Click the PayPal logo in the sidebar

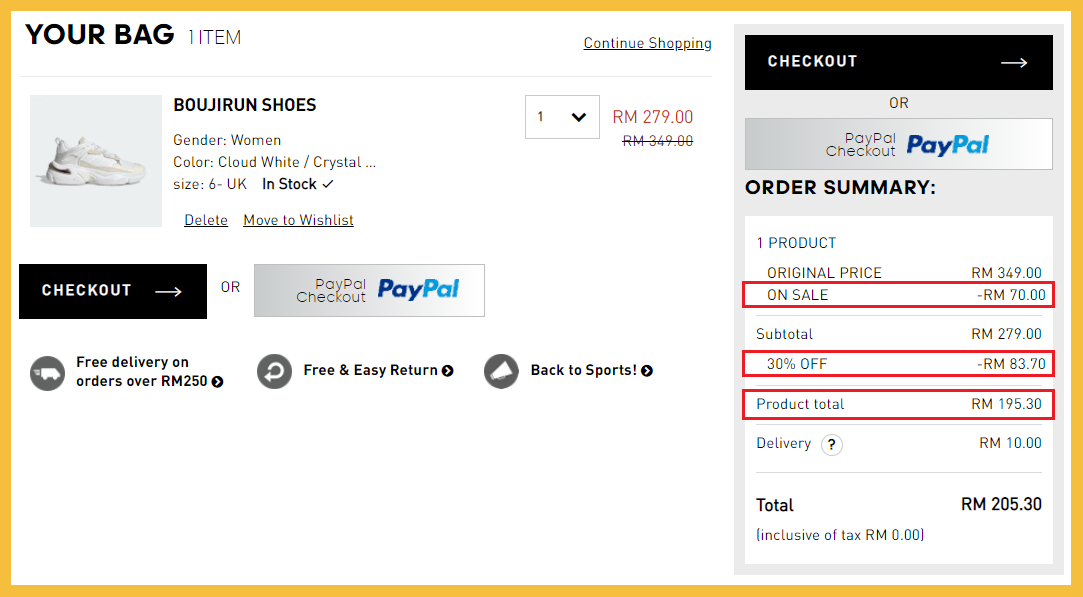click(948, 145)
